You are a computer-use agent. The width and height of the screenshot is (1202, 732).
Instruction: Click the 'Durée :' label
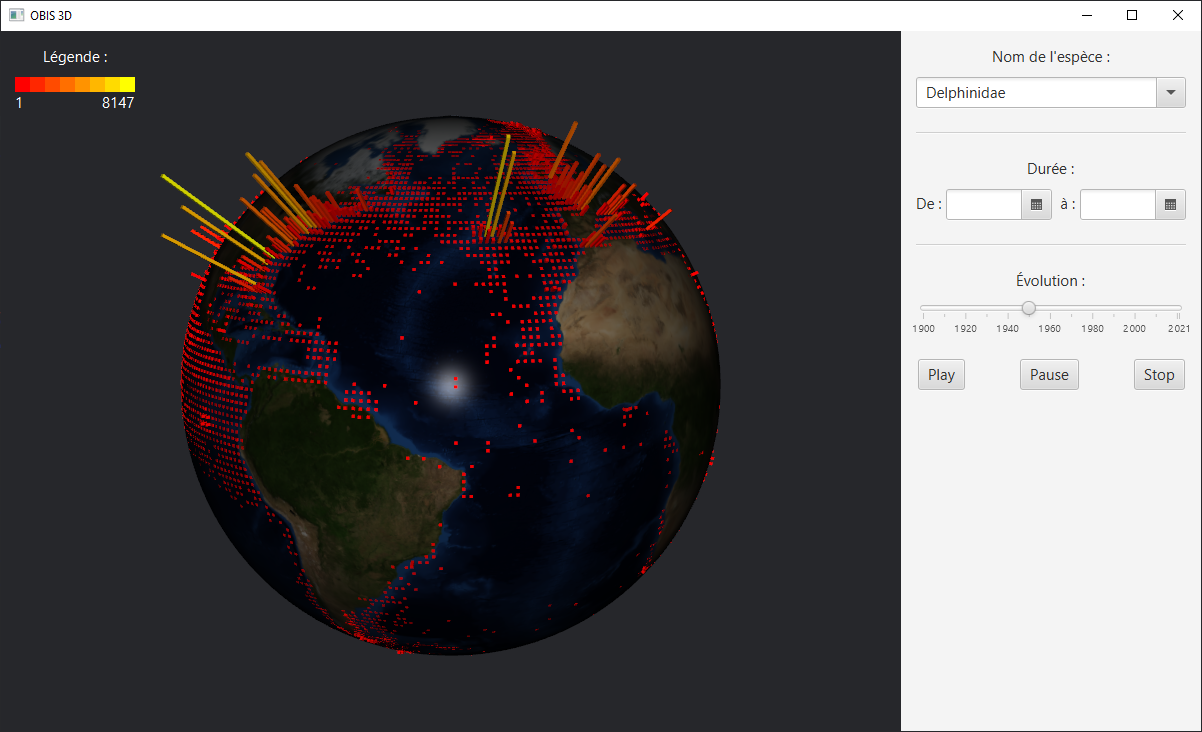coord(1051,169)
